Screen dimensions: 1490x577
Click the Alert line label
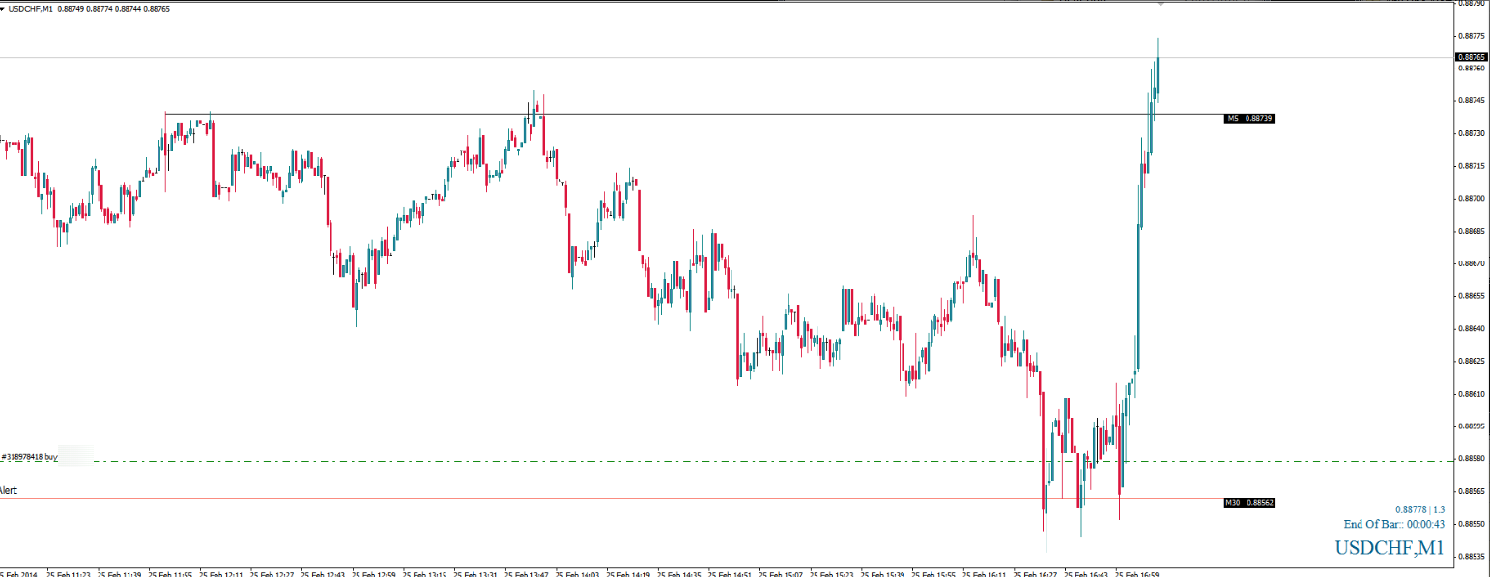(x=9, y=491)
